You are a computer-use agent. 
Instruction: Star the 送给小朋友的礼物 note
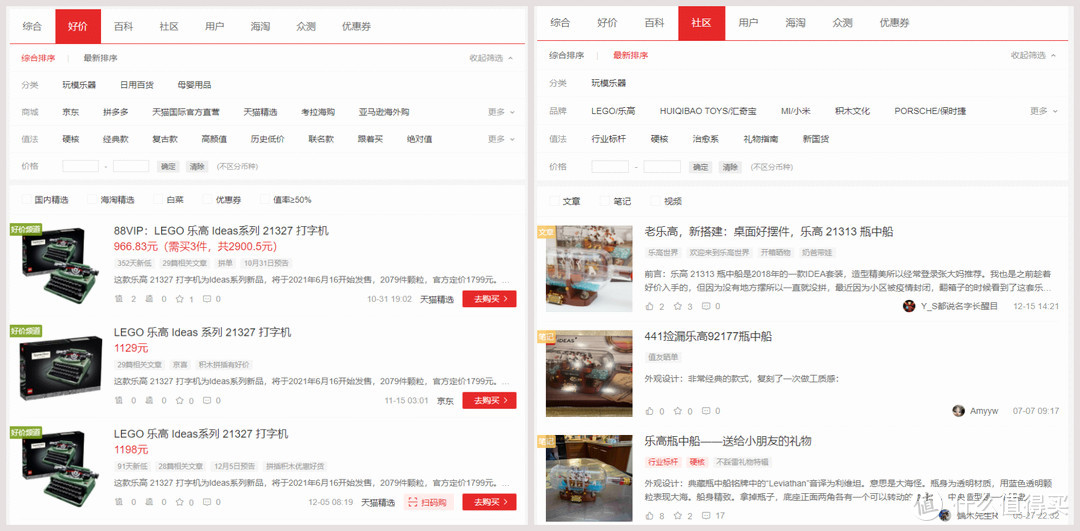point(678,515)
